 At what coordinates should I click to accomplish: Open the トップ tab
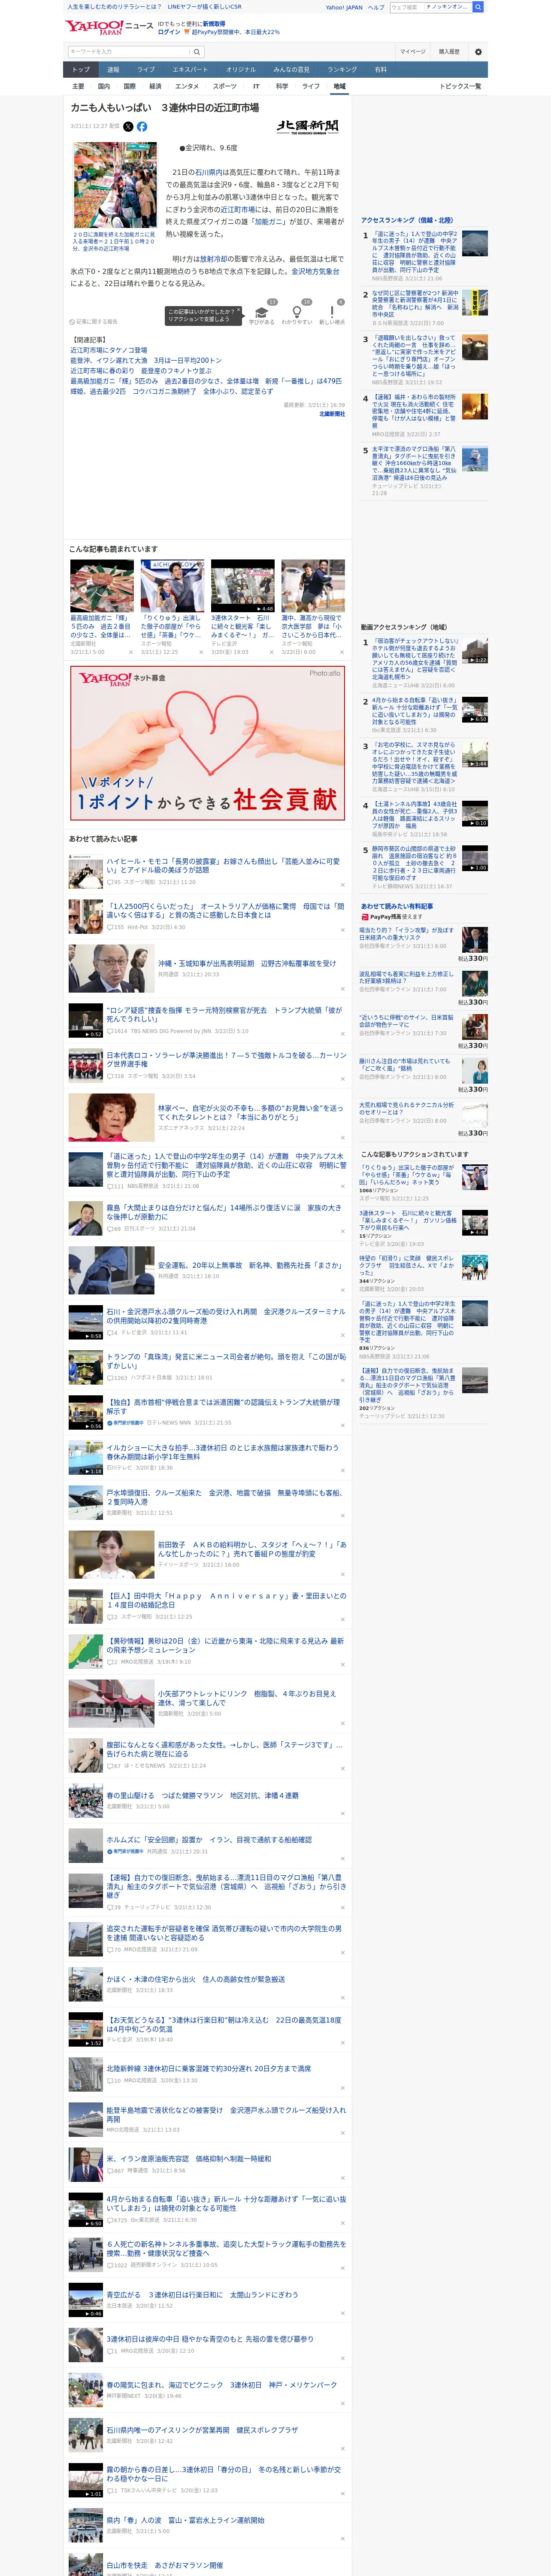click(x=81, y=70)
